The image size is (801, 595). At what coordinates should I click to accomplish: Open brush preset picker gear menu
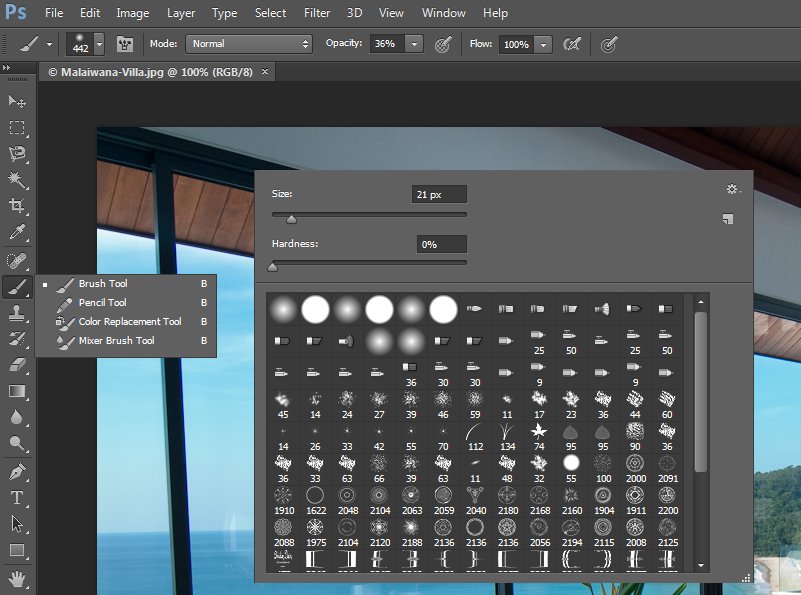(732, 189)
